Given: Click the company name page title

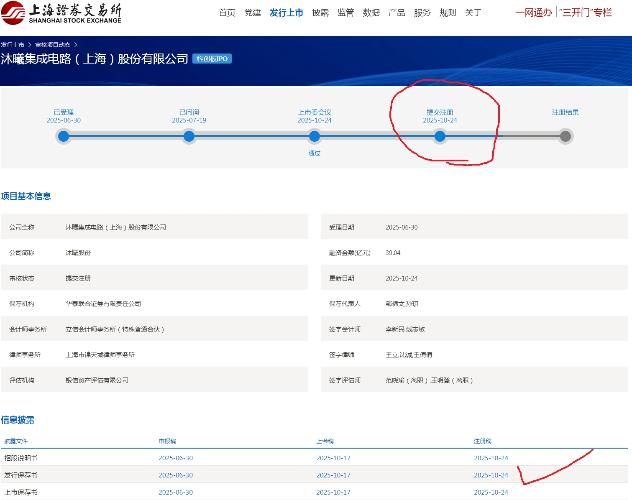Looking at the screenshot, I should click(94, 59).
